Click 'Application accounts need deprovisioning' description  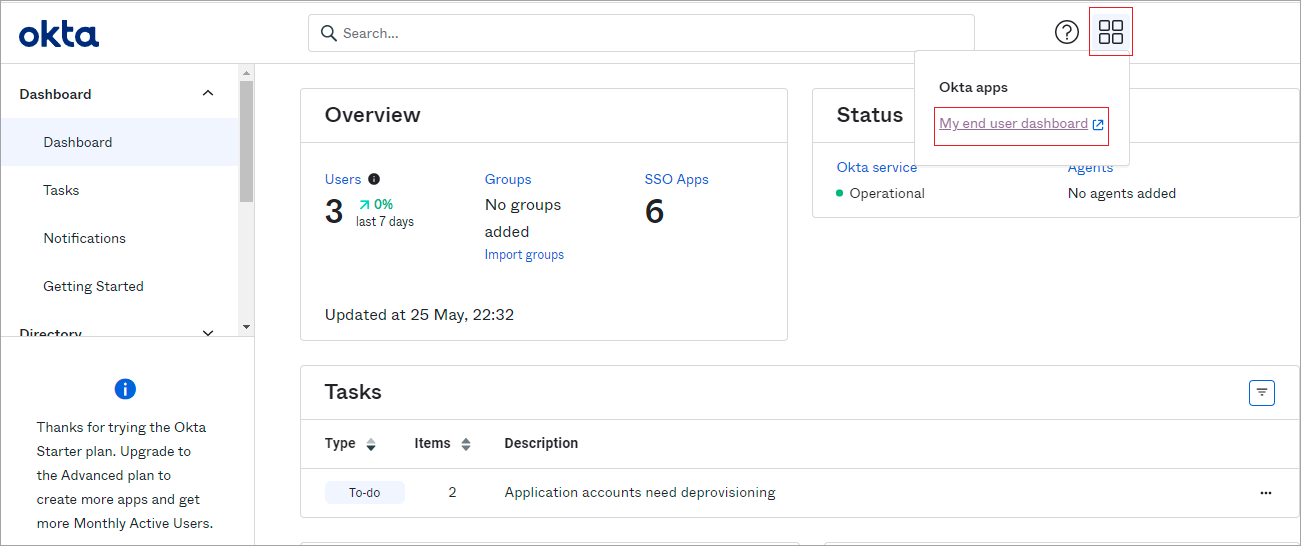(x=640, y=492)
